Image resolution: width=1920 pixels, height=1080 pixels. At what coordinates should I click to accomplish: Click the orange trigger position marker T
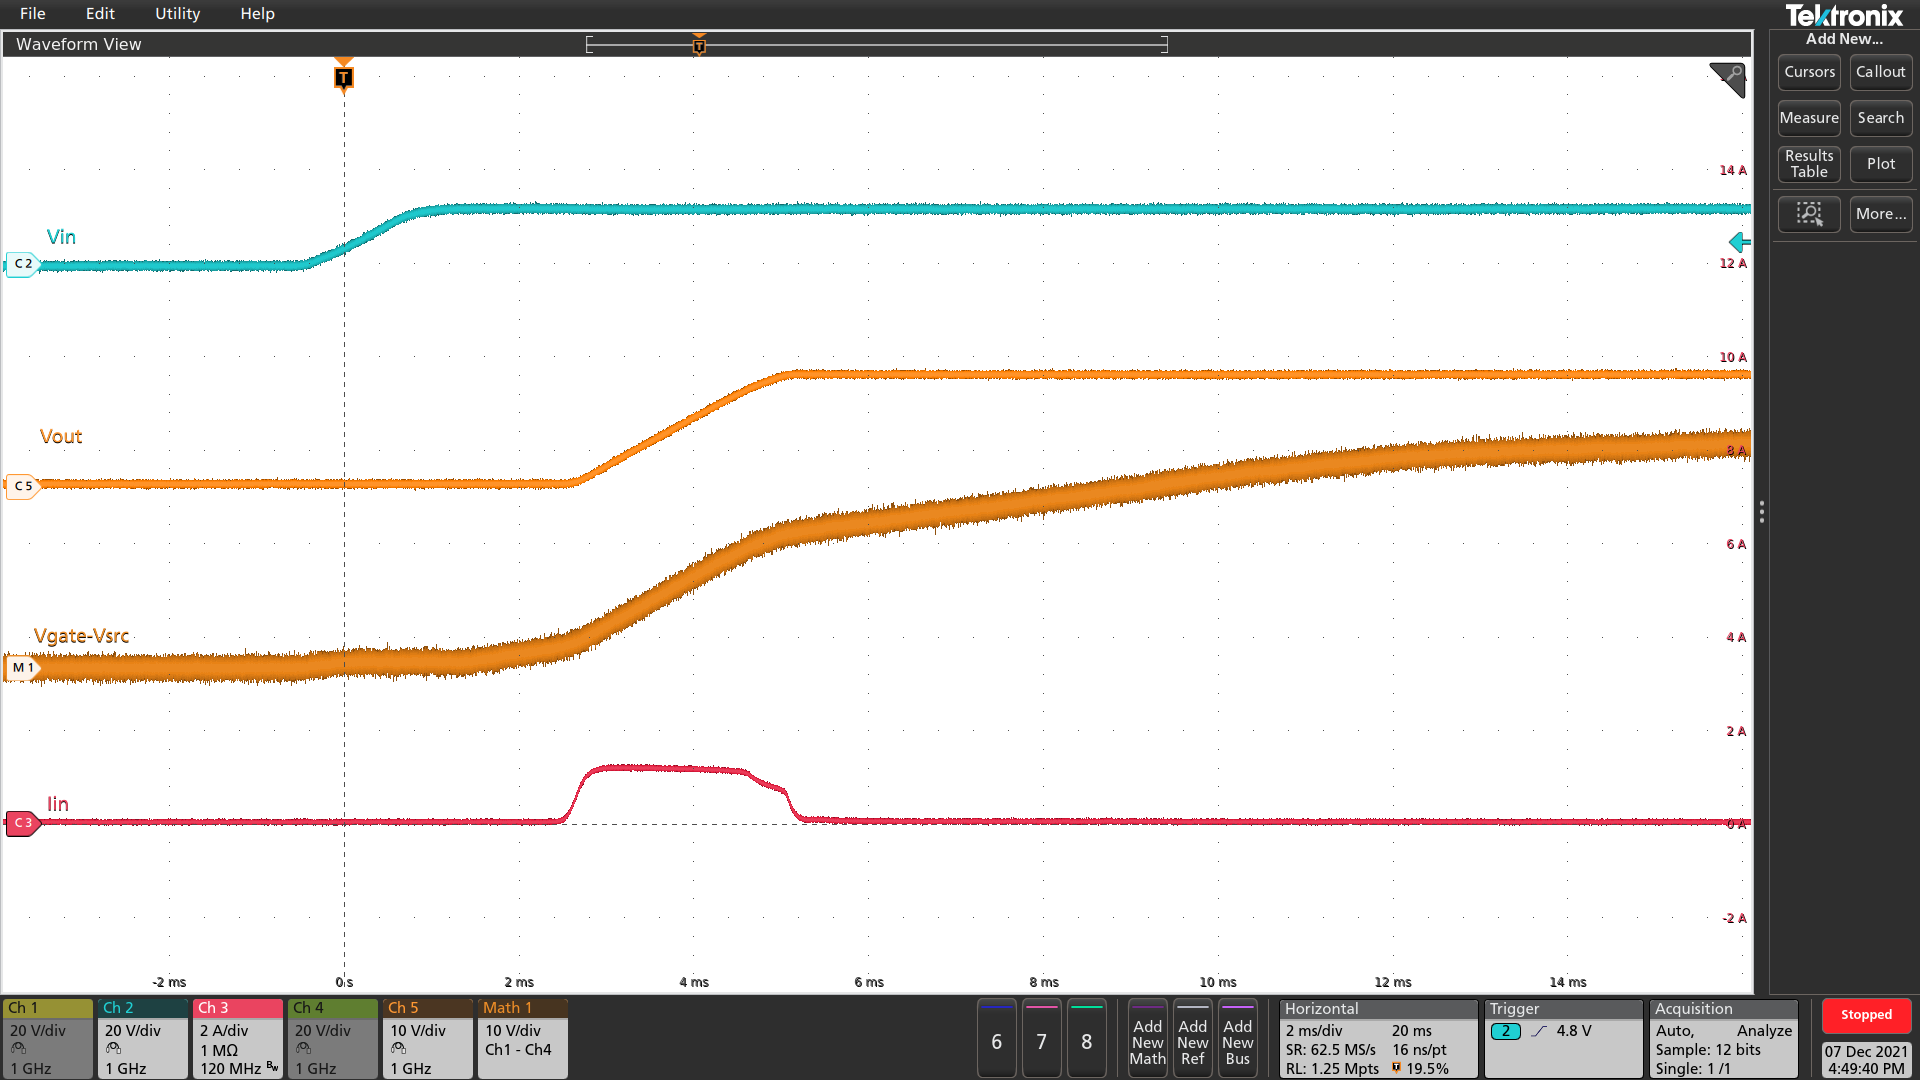point(343,78)
